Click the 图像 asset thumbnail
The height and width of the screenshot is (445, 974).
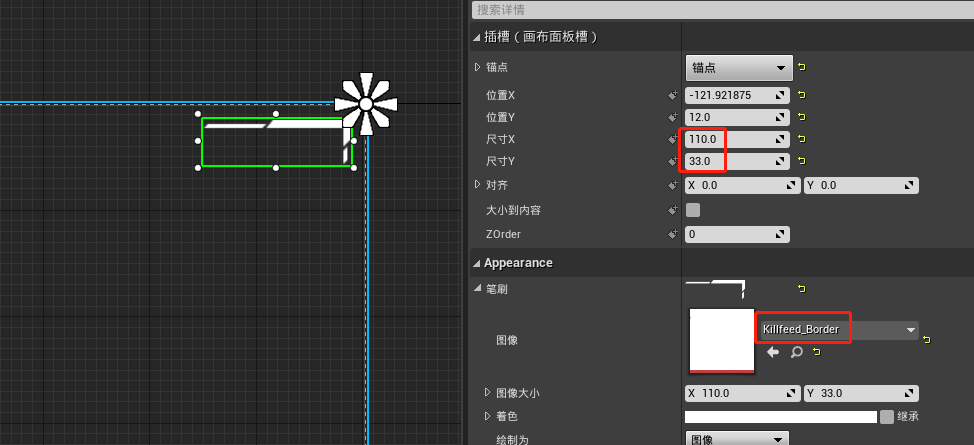pyautogui.click(x=722, y=341)
